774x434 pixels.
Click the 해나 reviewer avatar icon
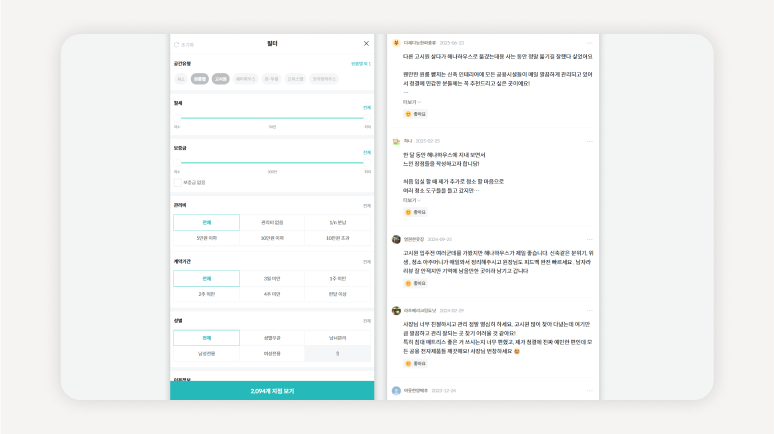pyautogui.click(x=397, y=141)
